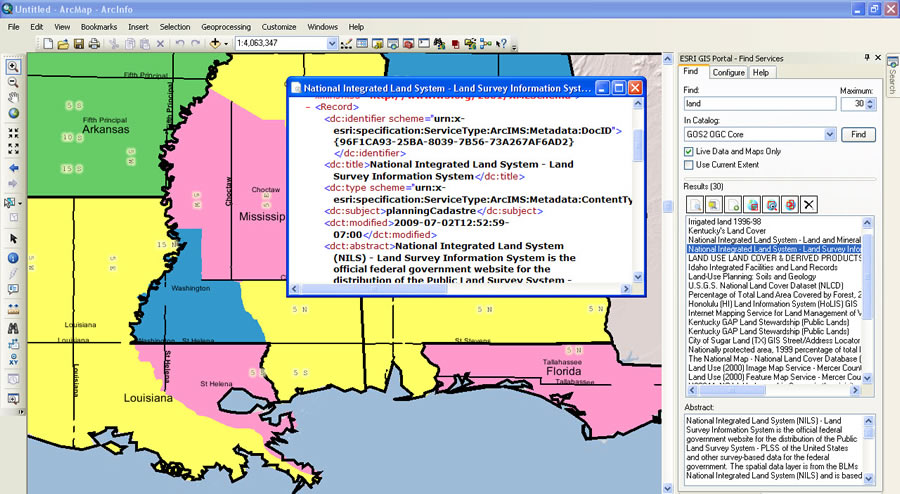Select the Zoom In tool

[x=13, y=67]
